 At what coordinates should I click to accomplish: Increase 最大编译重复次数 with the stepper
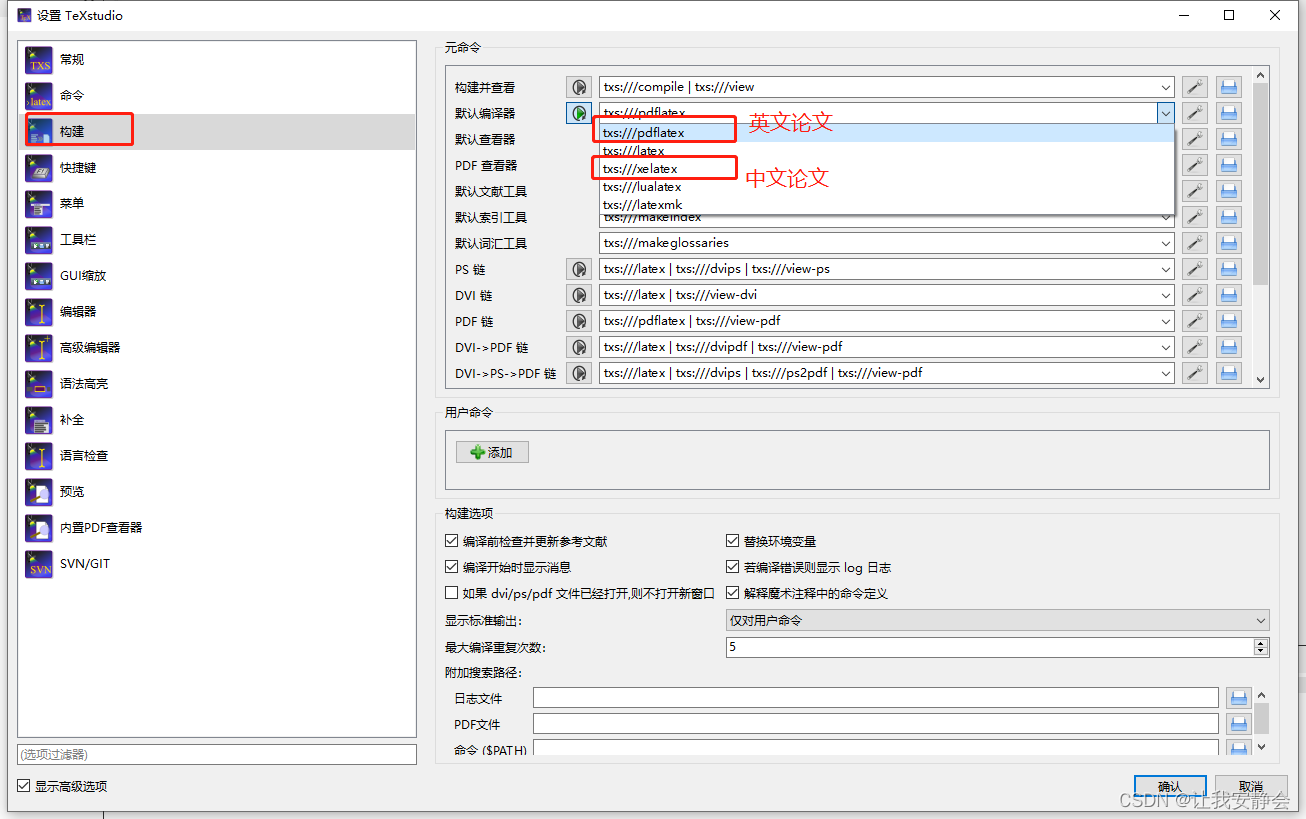click(x=1260, y=642)
